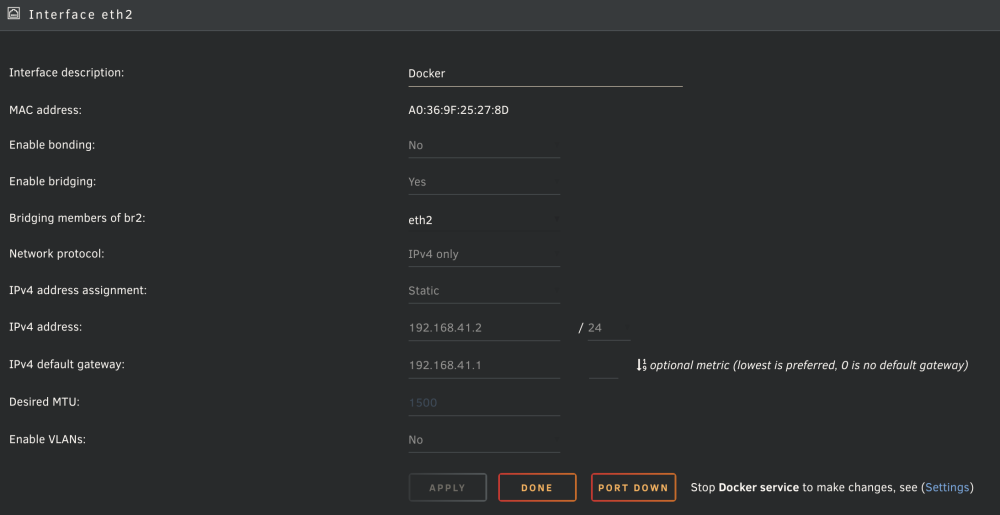Click the IPv4 address field 192.168.41.2
Screen dimensions: 1000x515
pos(484,328)
